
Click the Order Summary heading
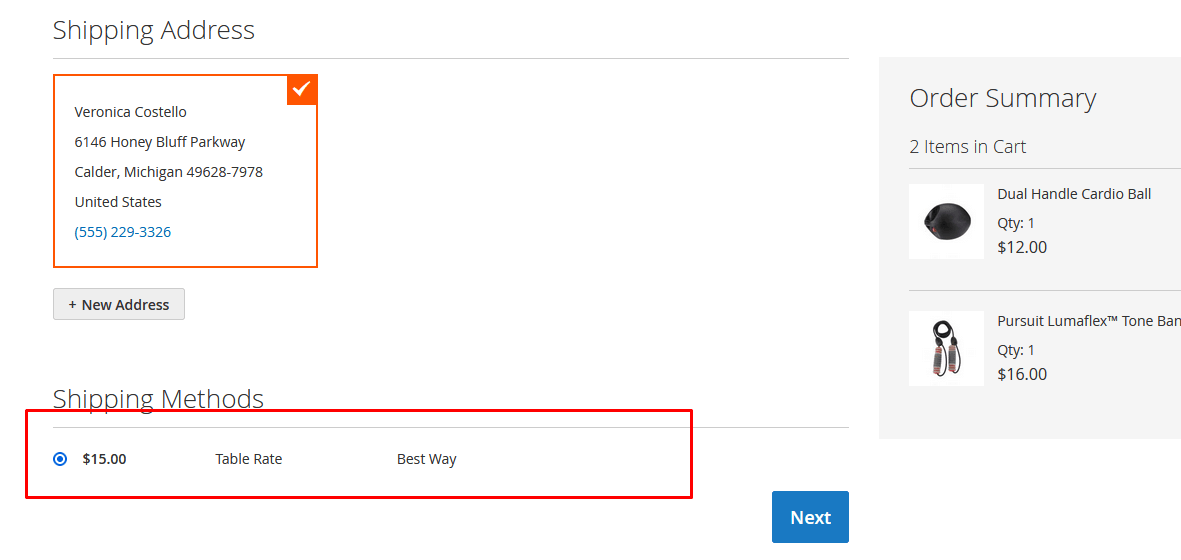pyautogui.click(x=1003, y=98)
